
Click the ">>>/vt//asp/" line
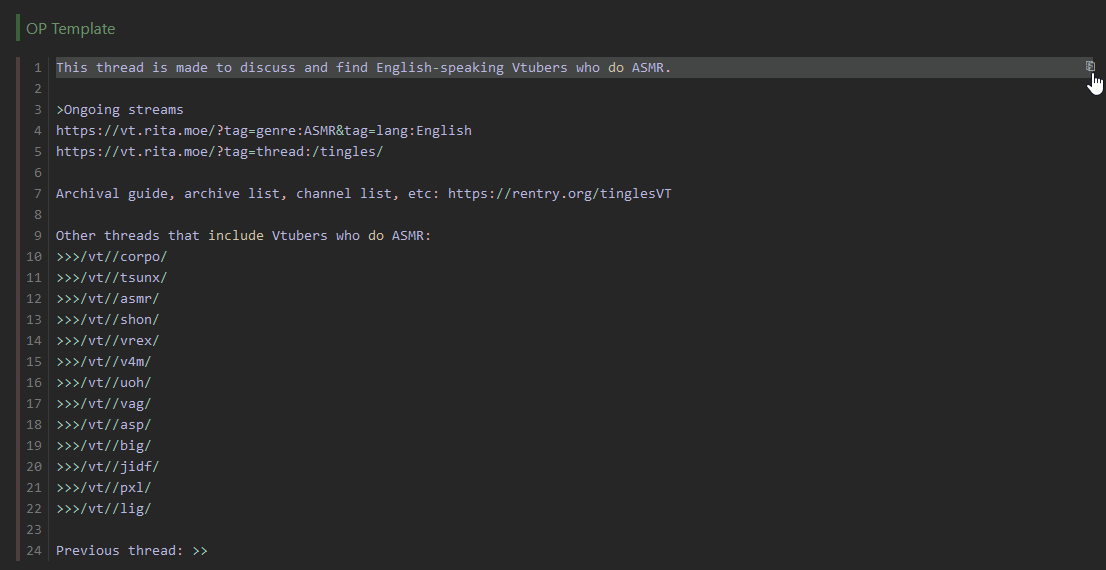[x=104, y=425]
